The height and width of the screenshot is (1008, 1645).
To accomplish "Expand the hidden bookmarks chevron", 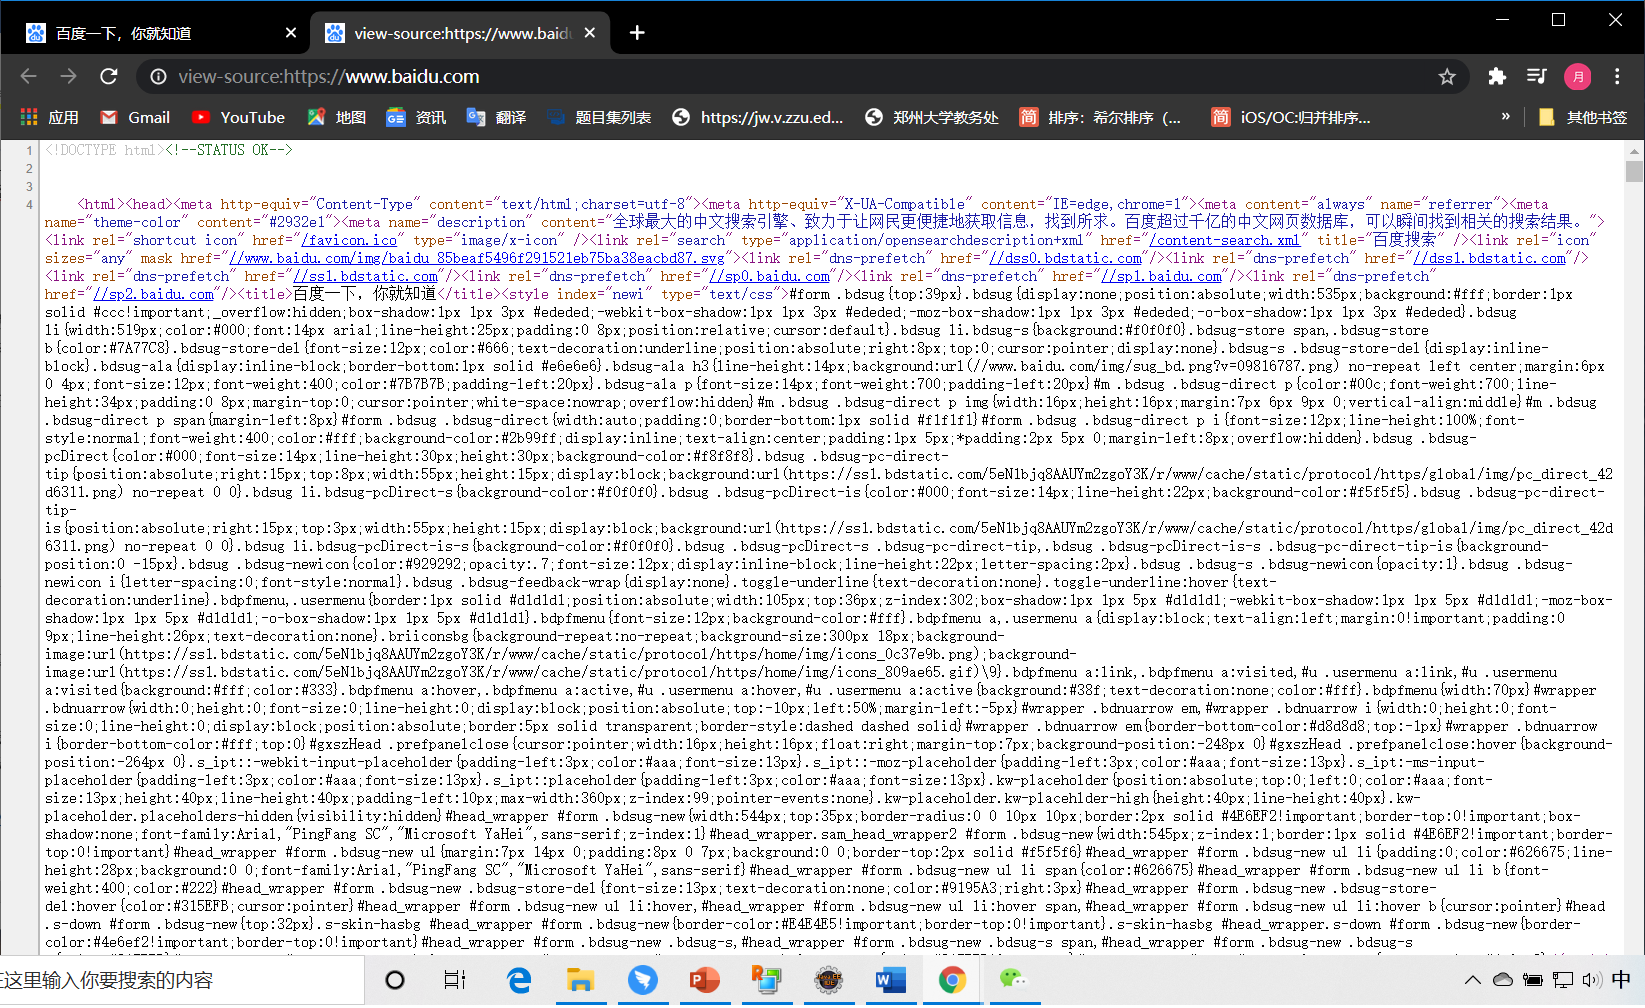I will tap(1505, 117).
